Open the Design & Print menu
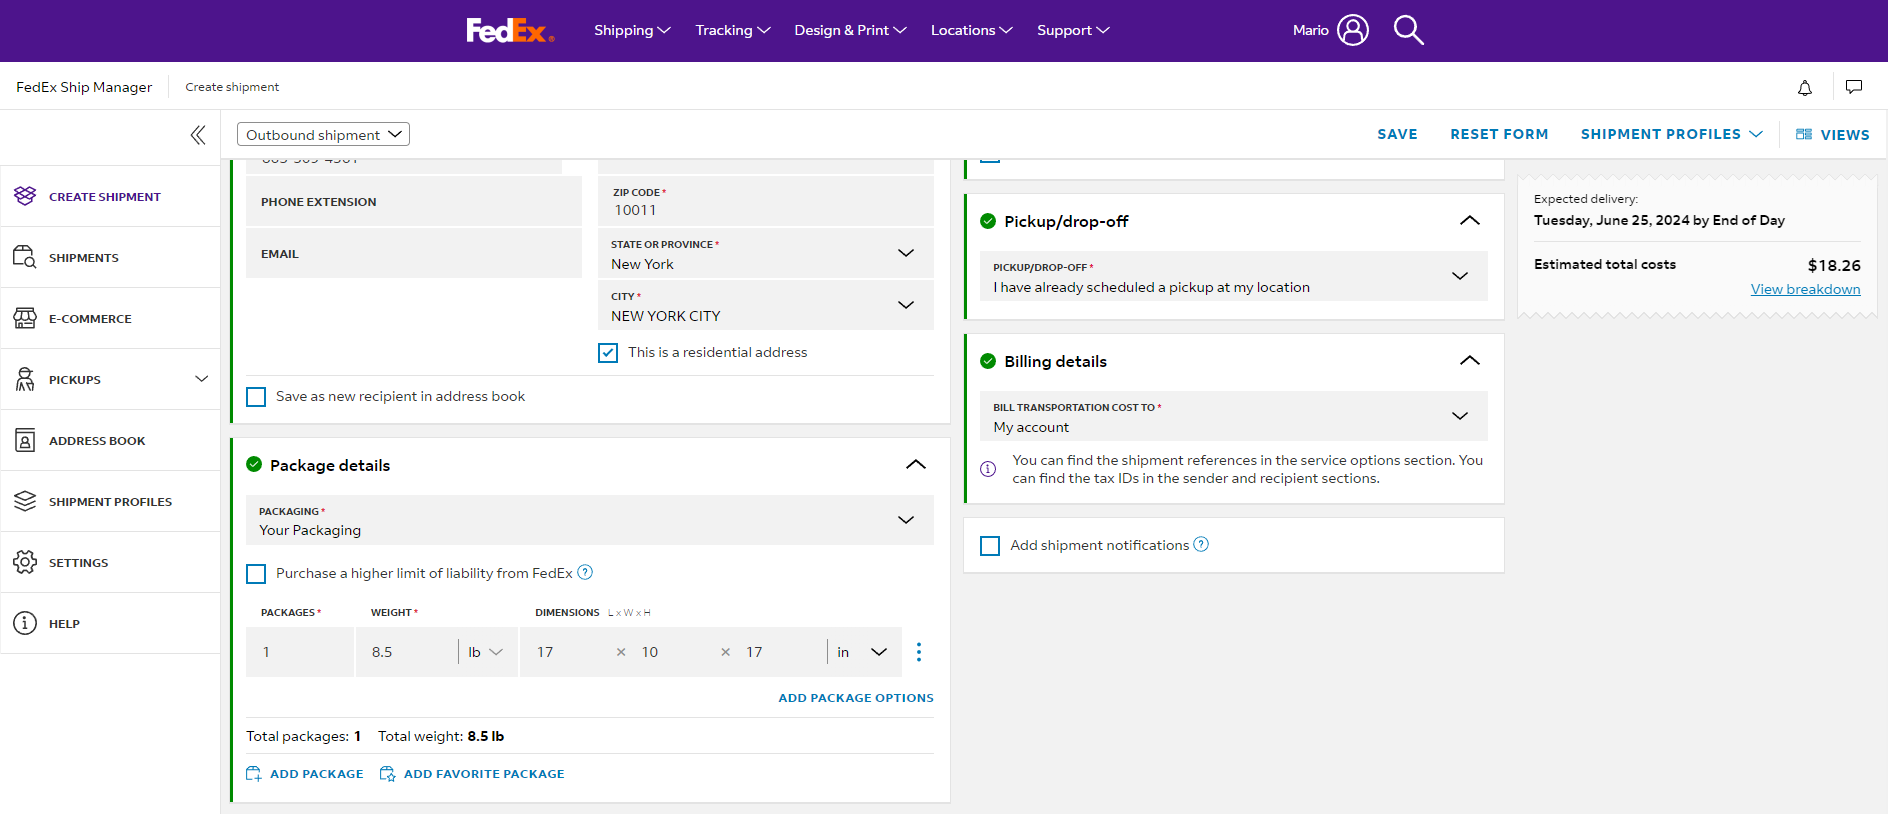 coord(850,30)
